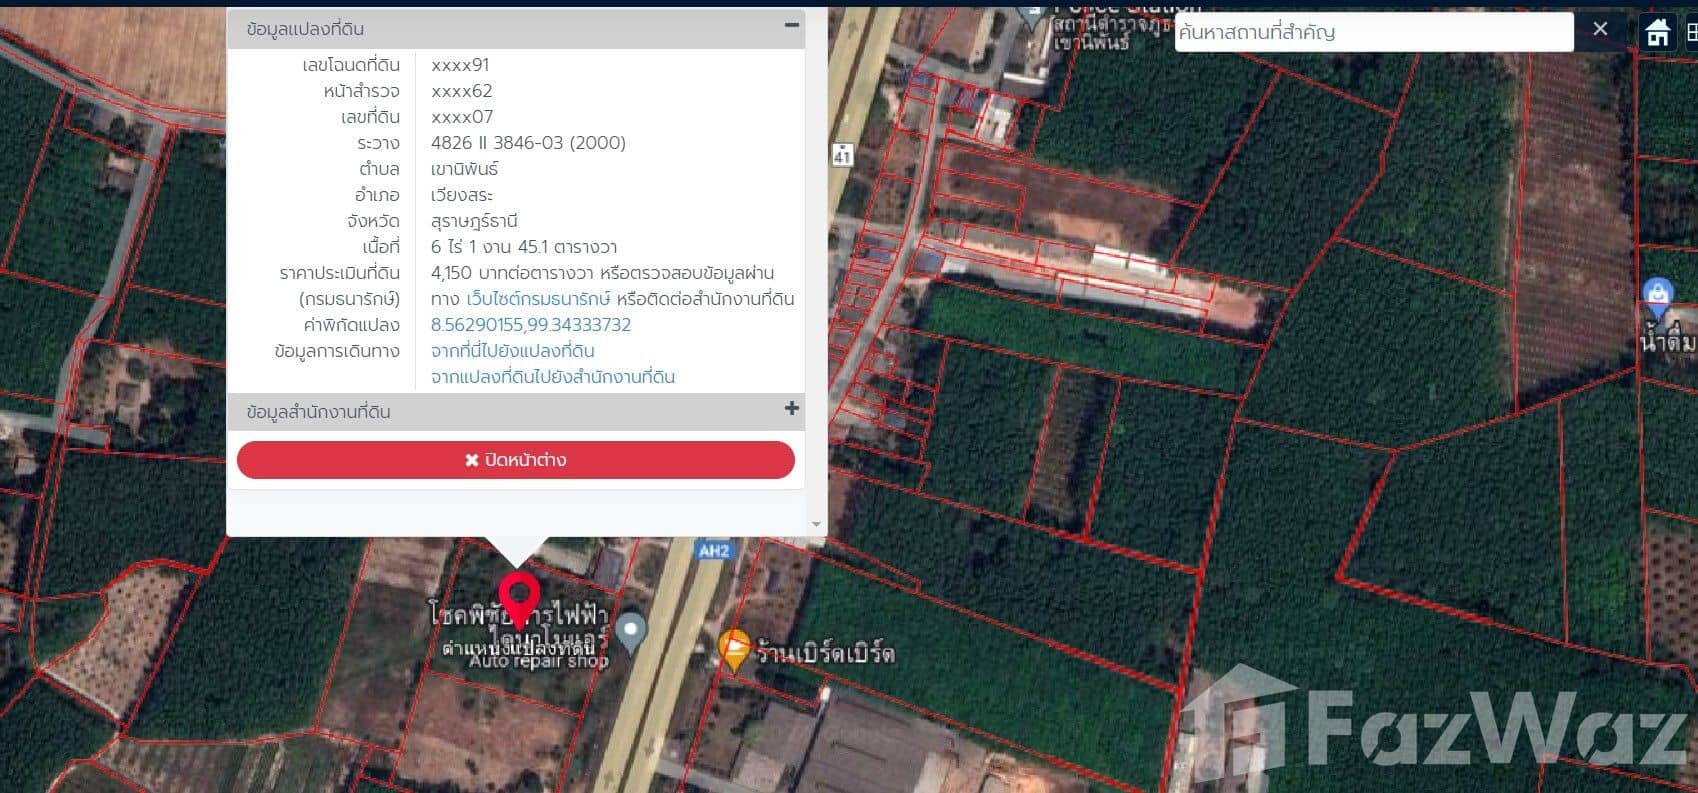
Task: Click the AH2 highway shield
Action: (713, 550)
